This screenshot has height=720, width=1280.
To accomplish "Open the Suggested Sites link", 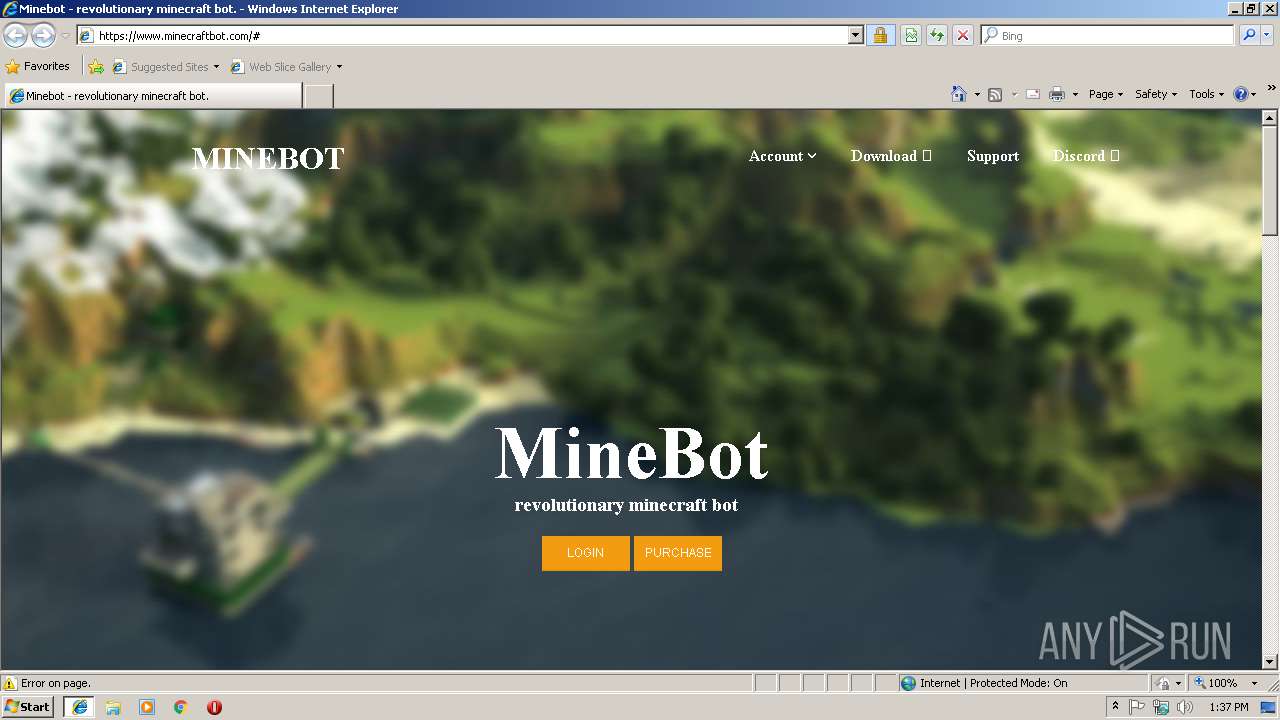I will 165,67.
